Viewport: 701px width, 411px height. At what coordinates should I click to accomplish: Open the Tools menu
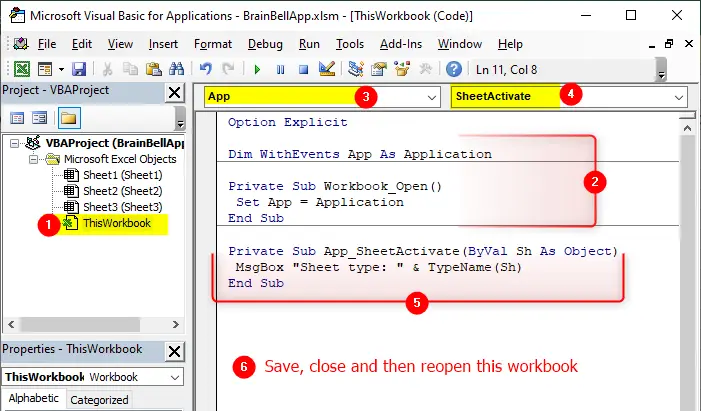click(350, 44)
